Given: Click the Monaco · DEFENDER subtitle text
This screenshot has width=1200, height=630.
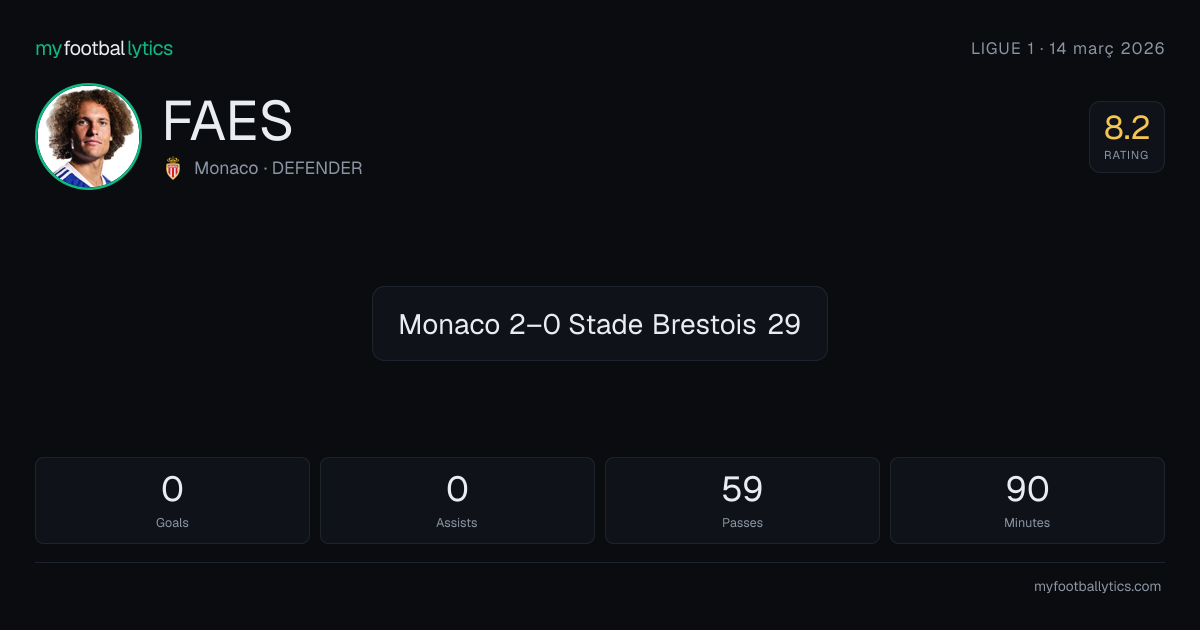Looking at the screenshot, I should pyautogui.click(x=278, y=168).
